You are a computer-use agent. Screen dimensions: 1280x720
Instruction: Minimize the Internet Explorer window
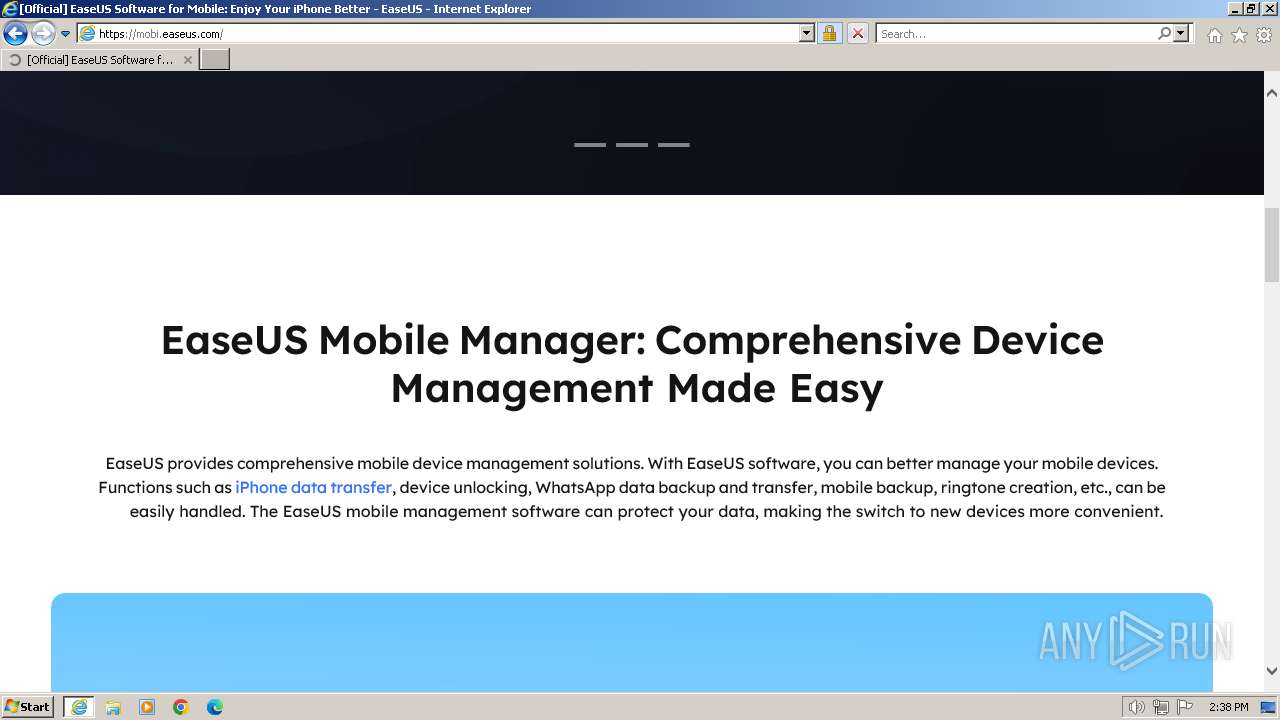point(1234,8)
